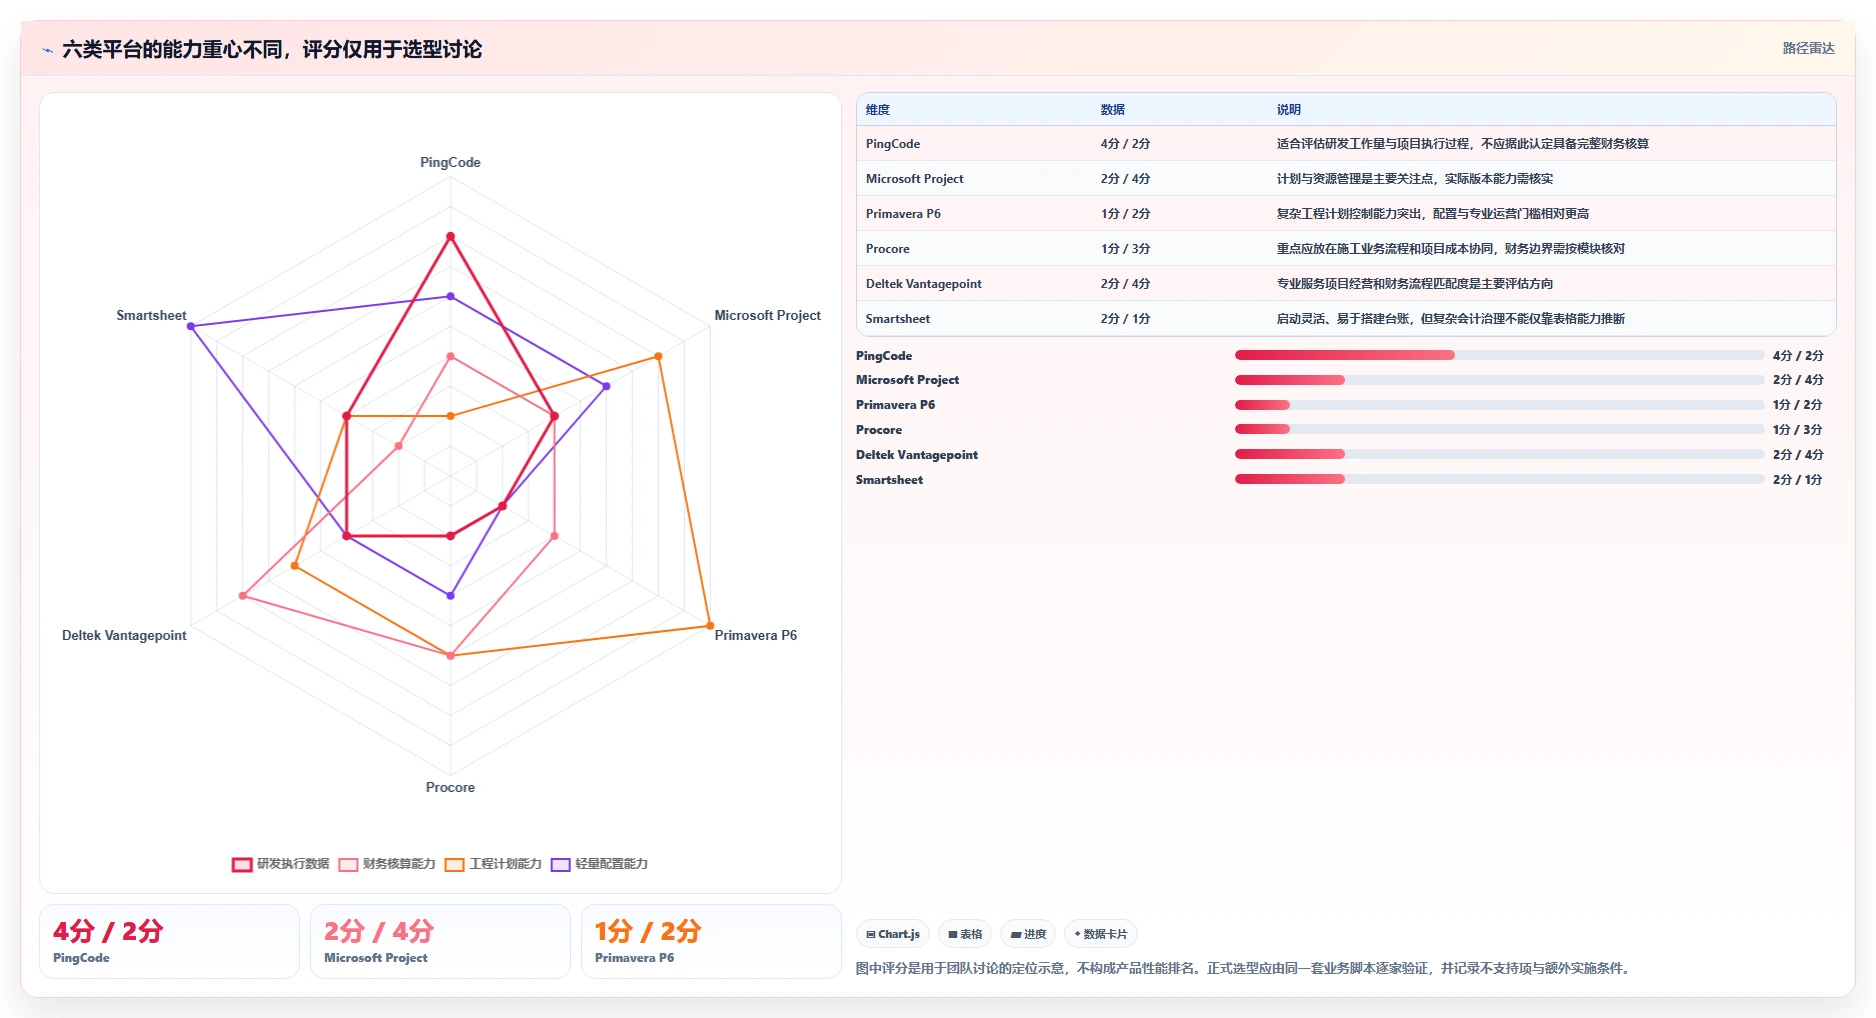Viewport: 1876px width, 1018px height.
Task: Click the 专业服务项目经营 description text
Action: point(1415,284)
